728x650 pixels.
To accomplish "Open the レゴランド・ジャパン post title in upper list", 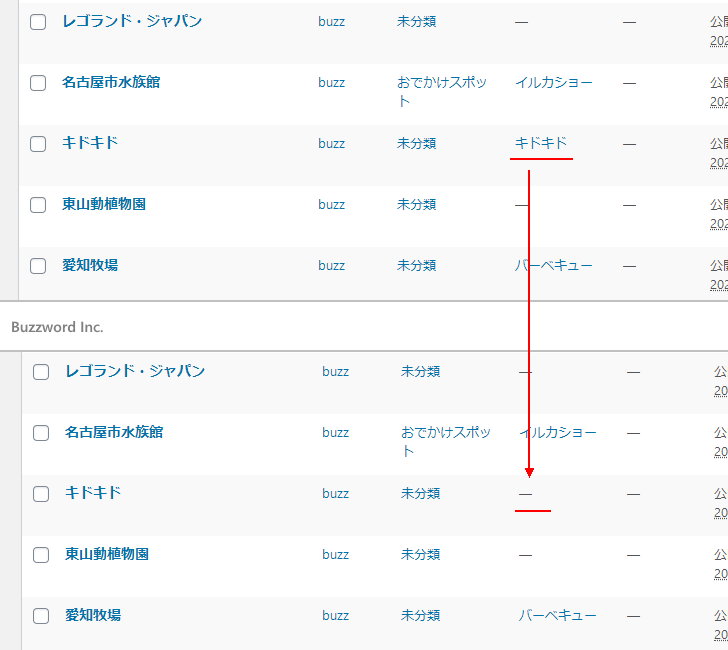I will pyautogui.click(x=132, y=21).
